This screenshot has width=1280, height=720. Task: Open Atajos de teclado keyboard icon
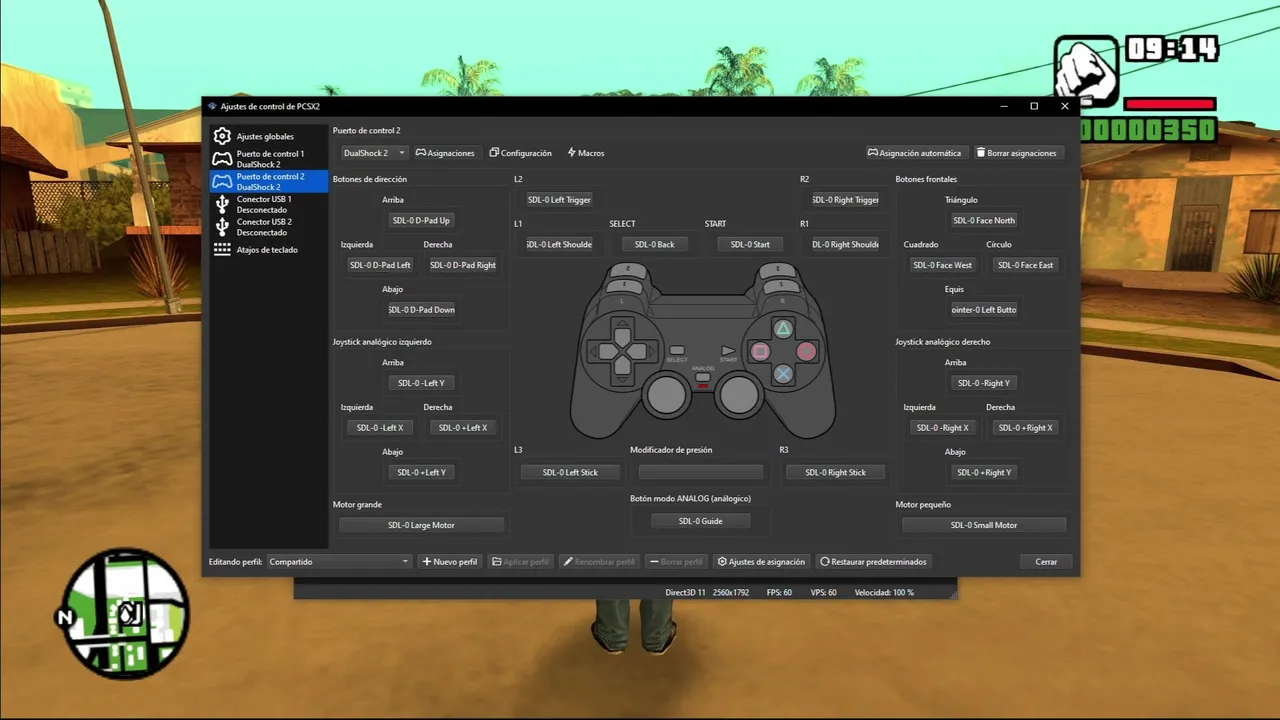(222, 250)
